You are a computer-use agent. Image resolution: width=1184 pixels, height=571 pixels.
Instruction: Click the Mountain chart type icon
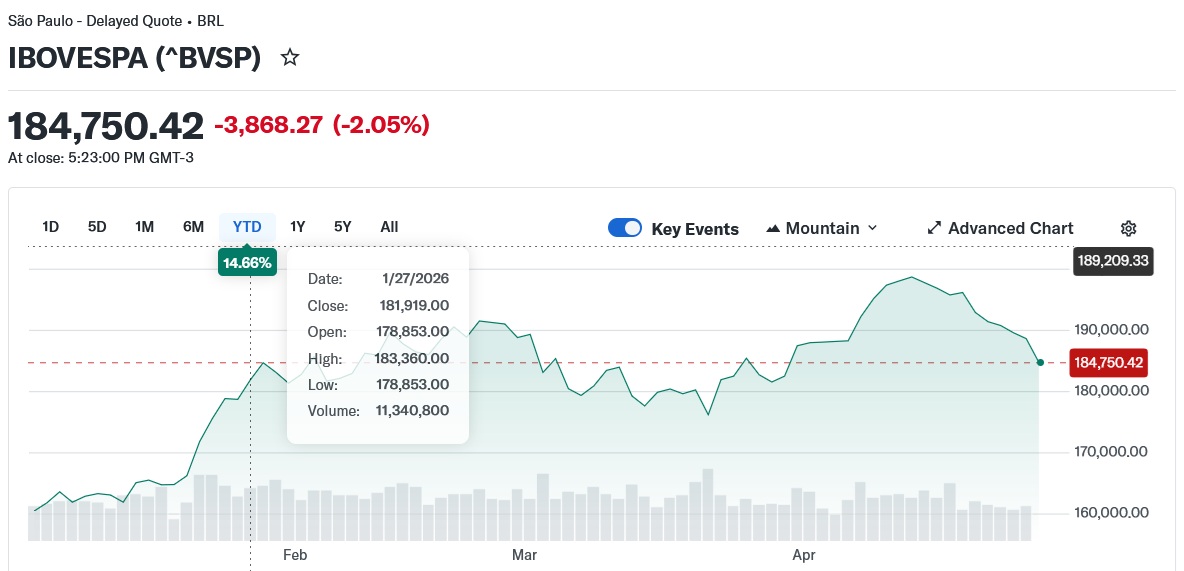click(x=772, y=228)
